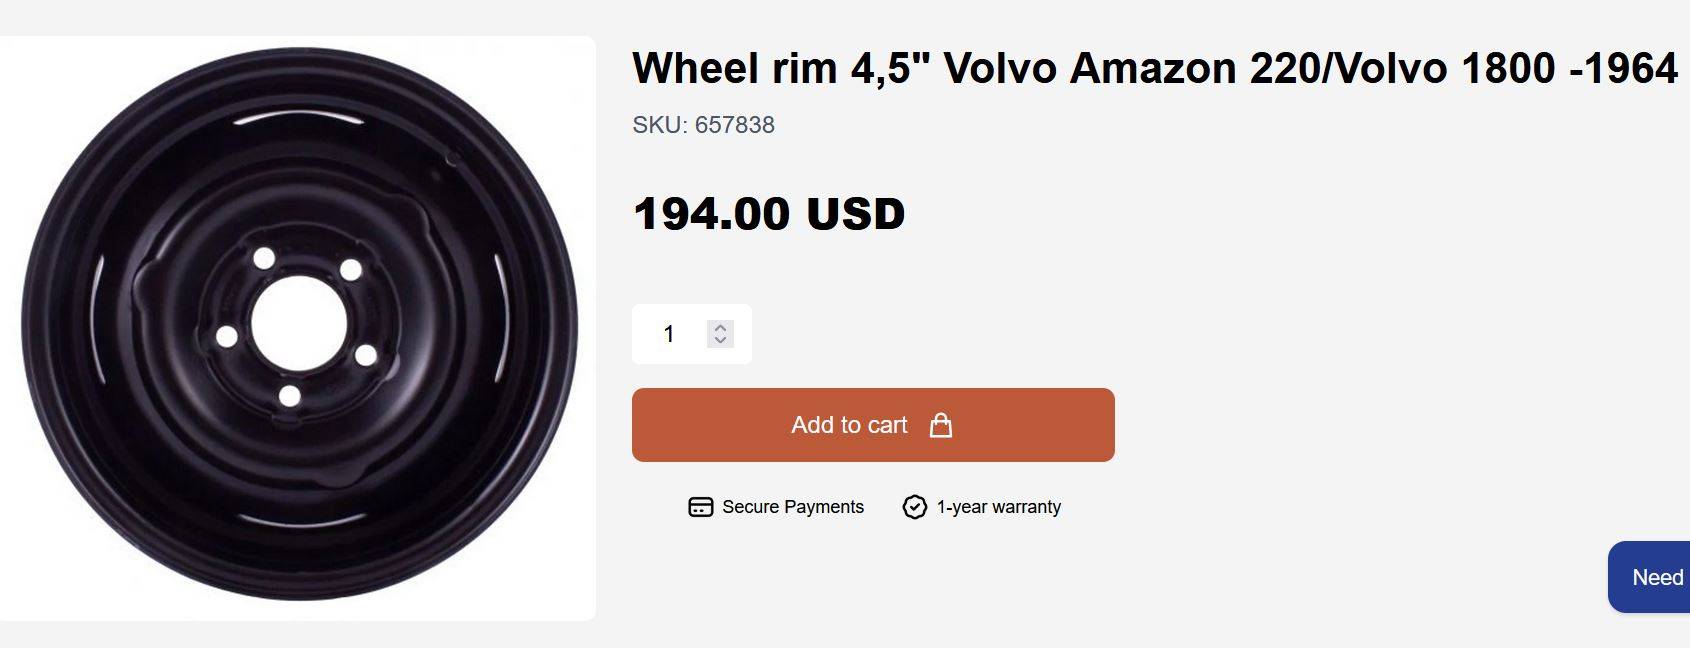
Task: Click the 194.00 USD price
Action: [768, 214]
